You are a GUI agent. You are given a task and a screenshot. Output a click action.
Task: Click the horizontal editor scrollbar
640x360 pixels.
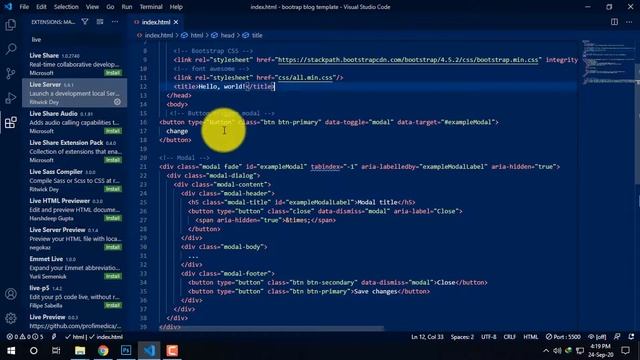click(271, 328)
